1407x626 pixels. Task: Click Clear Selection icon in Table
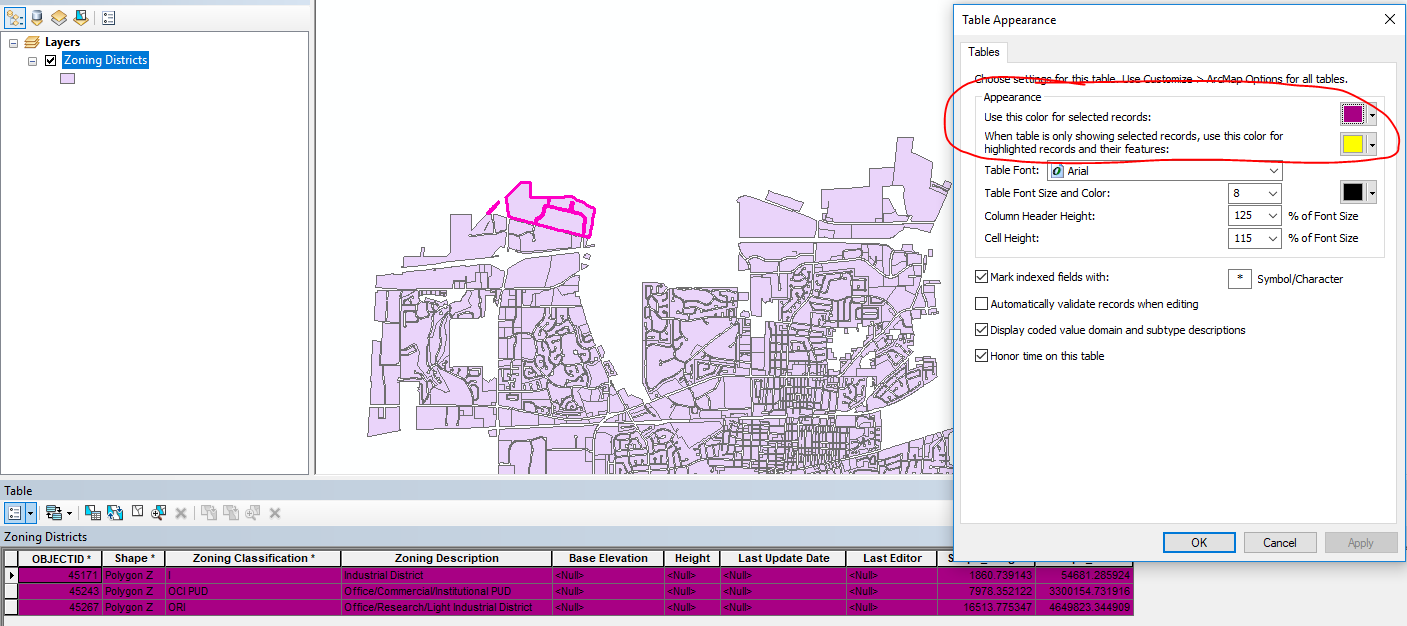click(137, 512)
